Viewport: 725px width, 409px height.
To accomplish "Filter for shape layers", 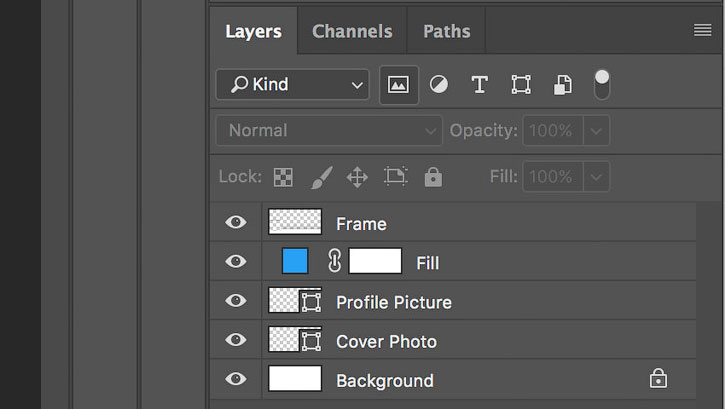I will point(521,85).
